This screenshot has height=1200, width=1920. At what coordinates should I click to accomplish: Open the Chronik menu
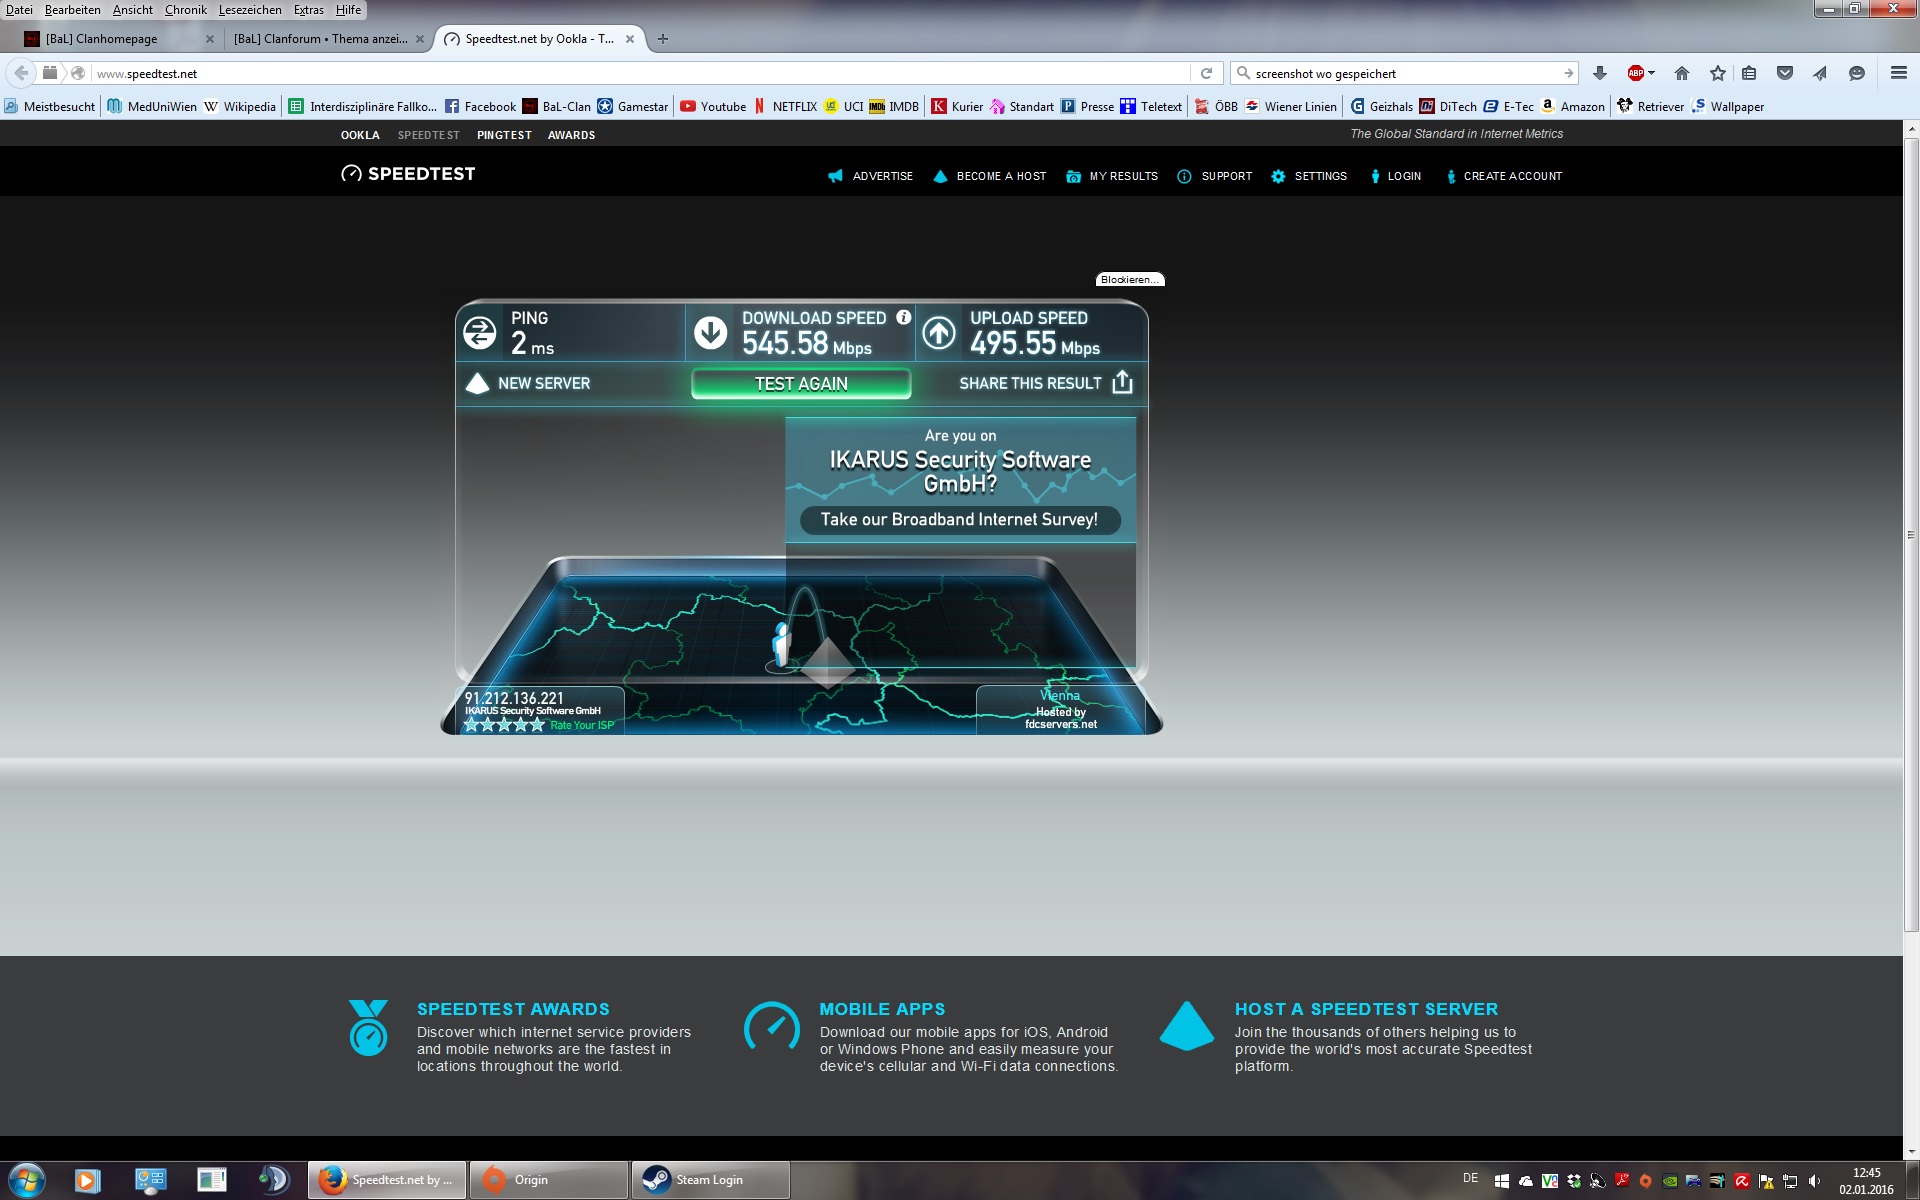click(185, 10)
